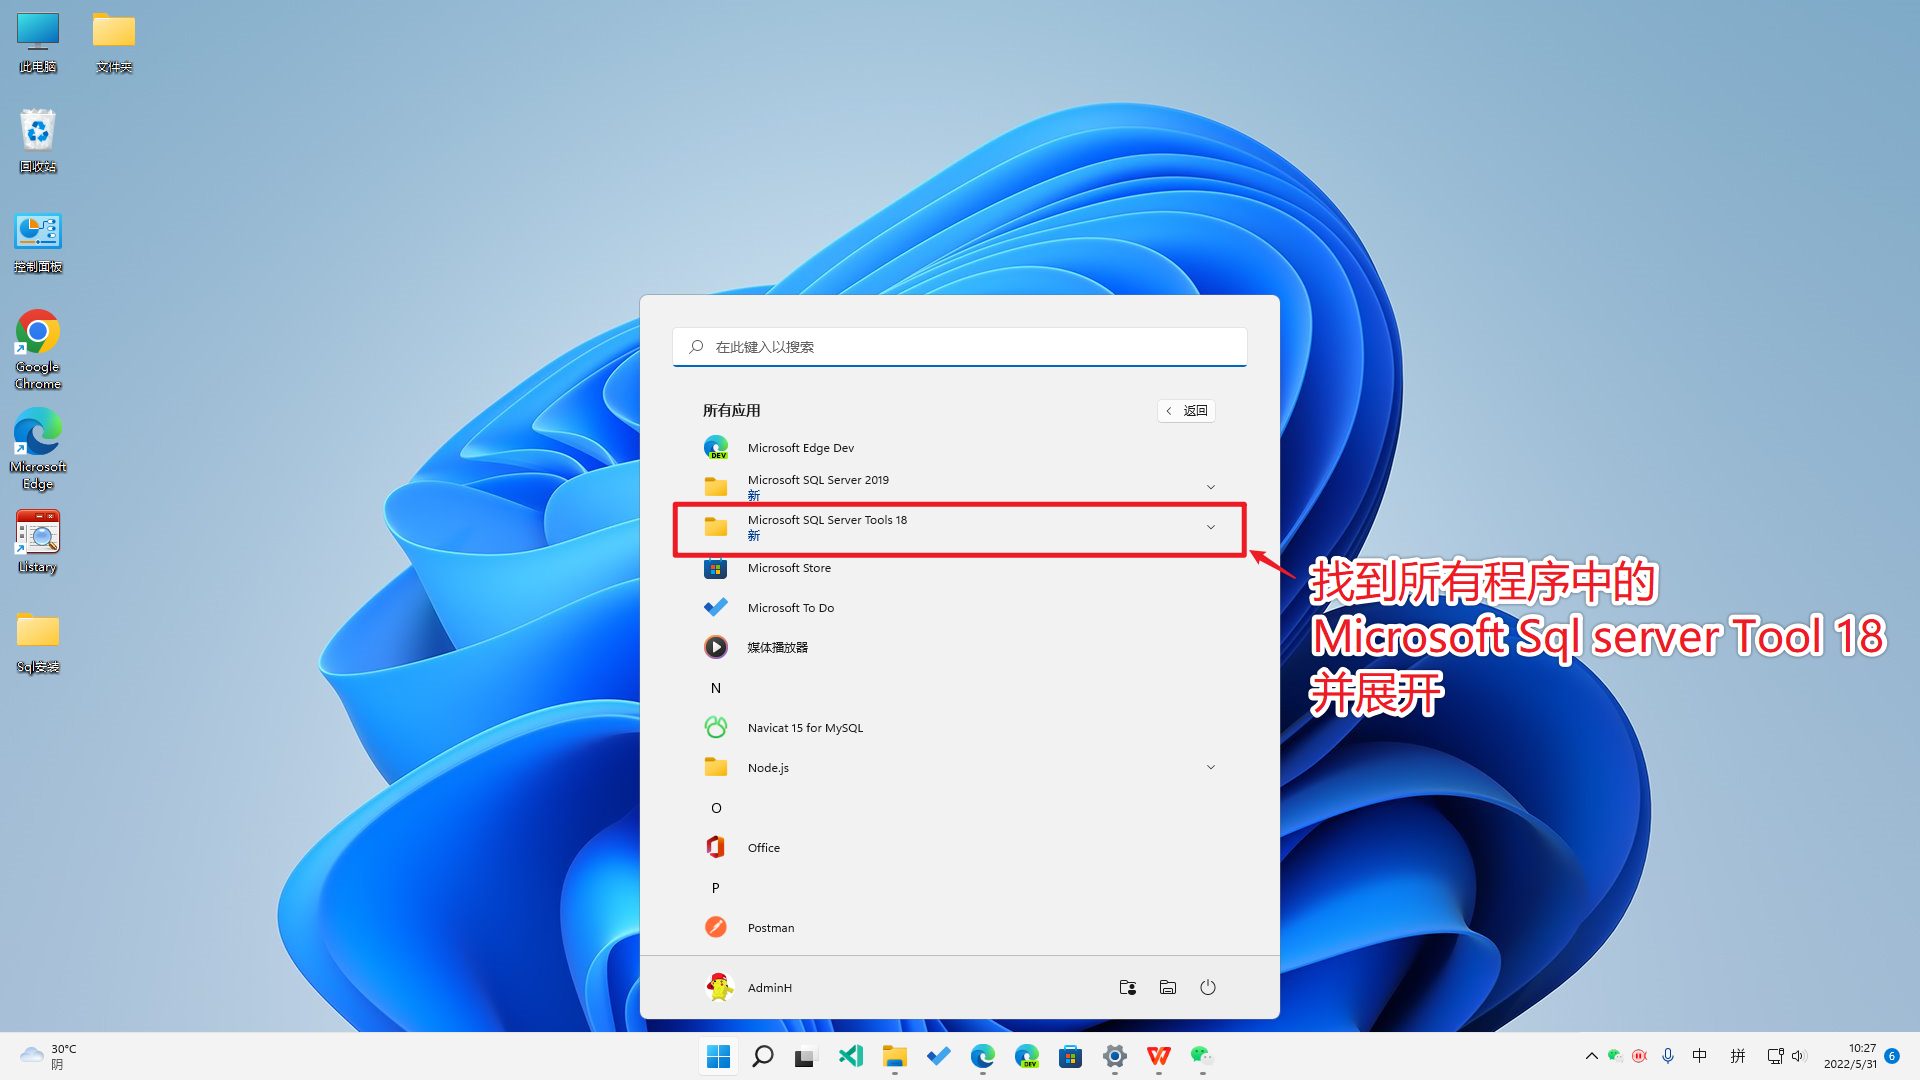Open the 媒体播放器 media player app
The height and width of the screenshot is (1080, 1920).
click(958, 648)
